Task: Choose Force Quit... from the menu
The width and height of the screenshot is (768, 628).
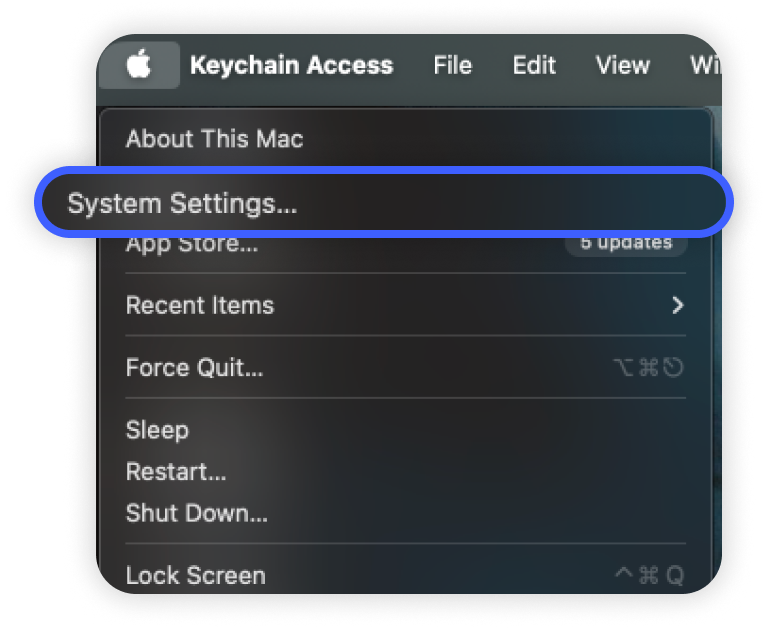Action: (x=194, y=368)
